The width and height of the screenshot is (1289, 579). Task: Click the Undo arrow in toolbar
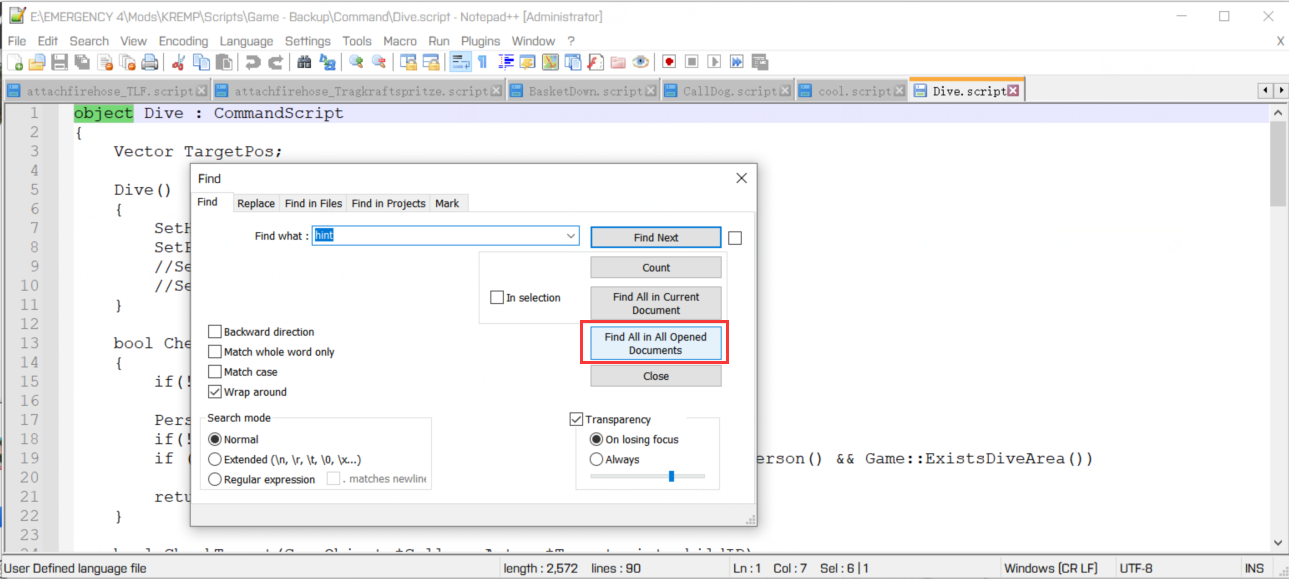click(252, 62)
